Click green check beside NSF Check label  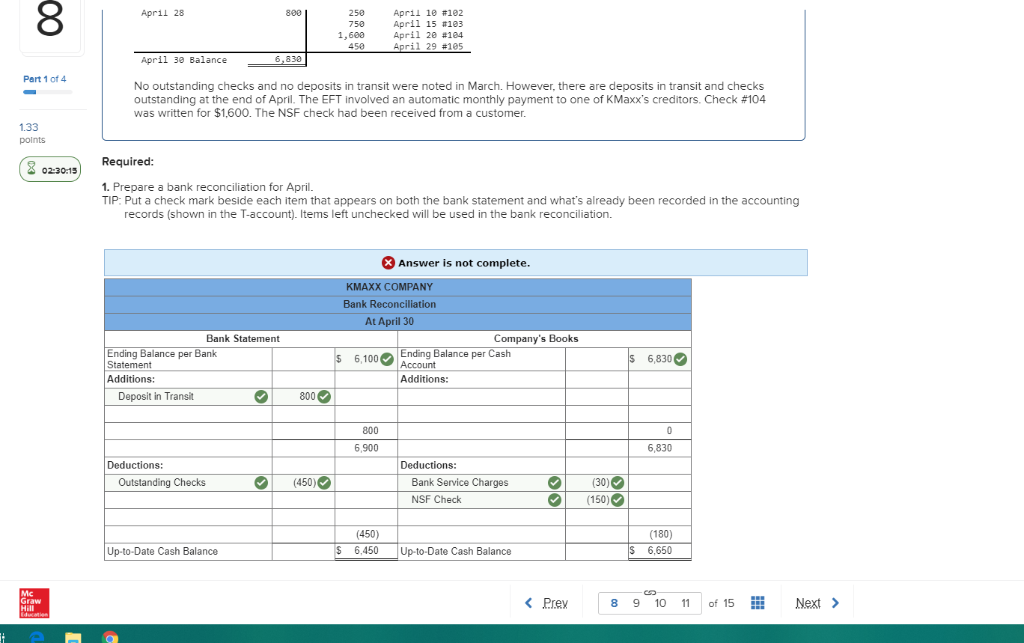coord(554,499)
